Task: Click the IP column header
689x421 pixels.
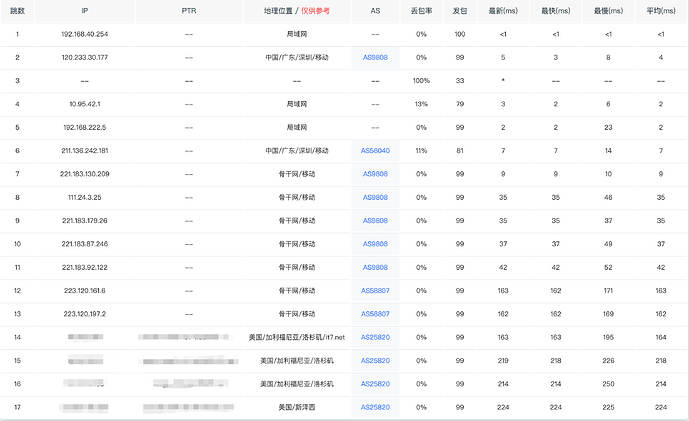Action: [x=84, y=11]
